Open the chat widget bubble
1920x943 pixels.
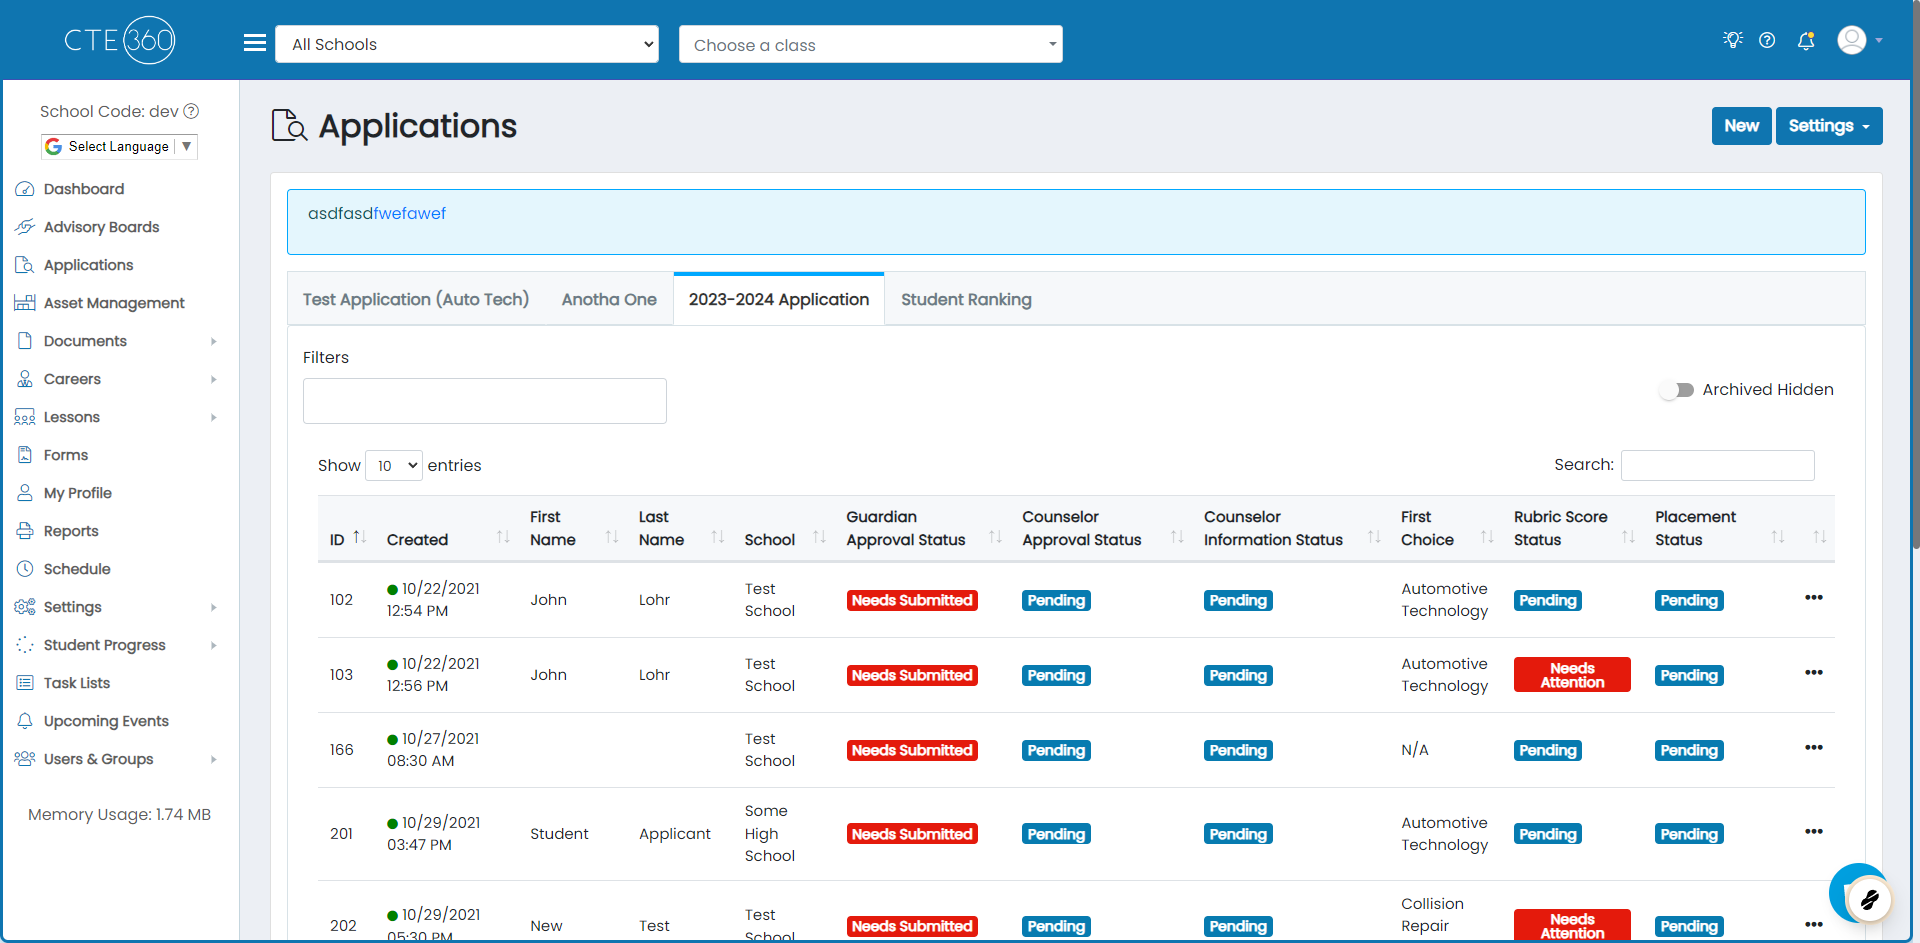point(1860,895)
